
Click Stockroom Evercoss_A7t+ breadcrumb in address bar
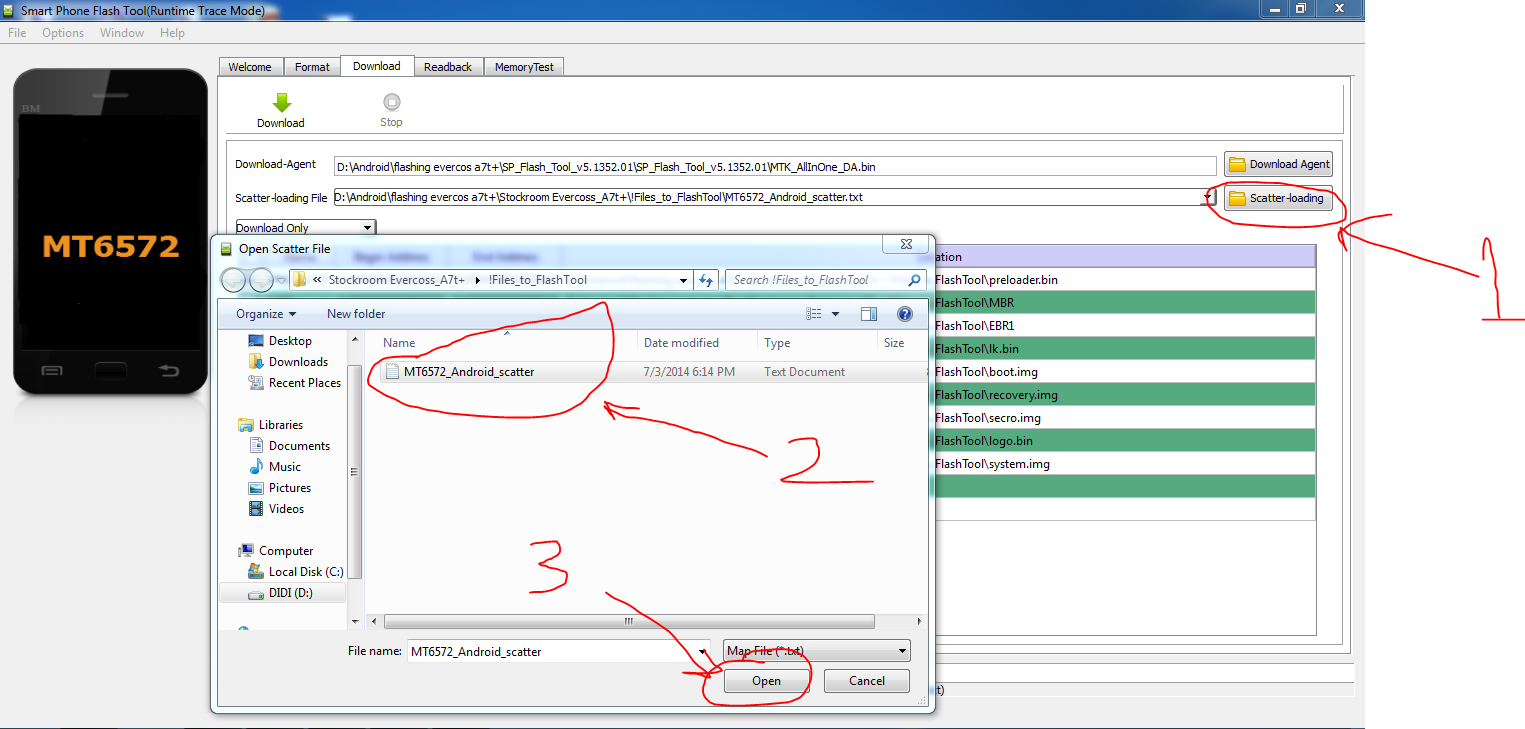click(x=397, y=280)
